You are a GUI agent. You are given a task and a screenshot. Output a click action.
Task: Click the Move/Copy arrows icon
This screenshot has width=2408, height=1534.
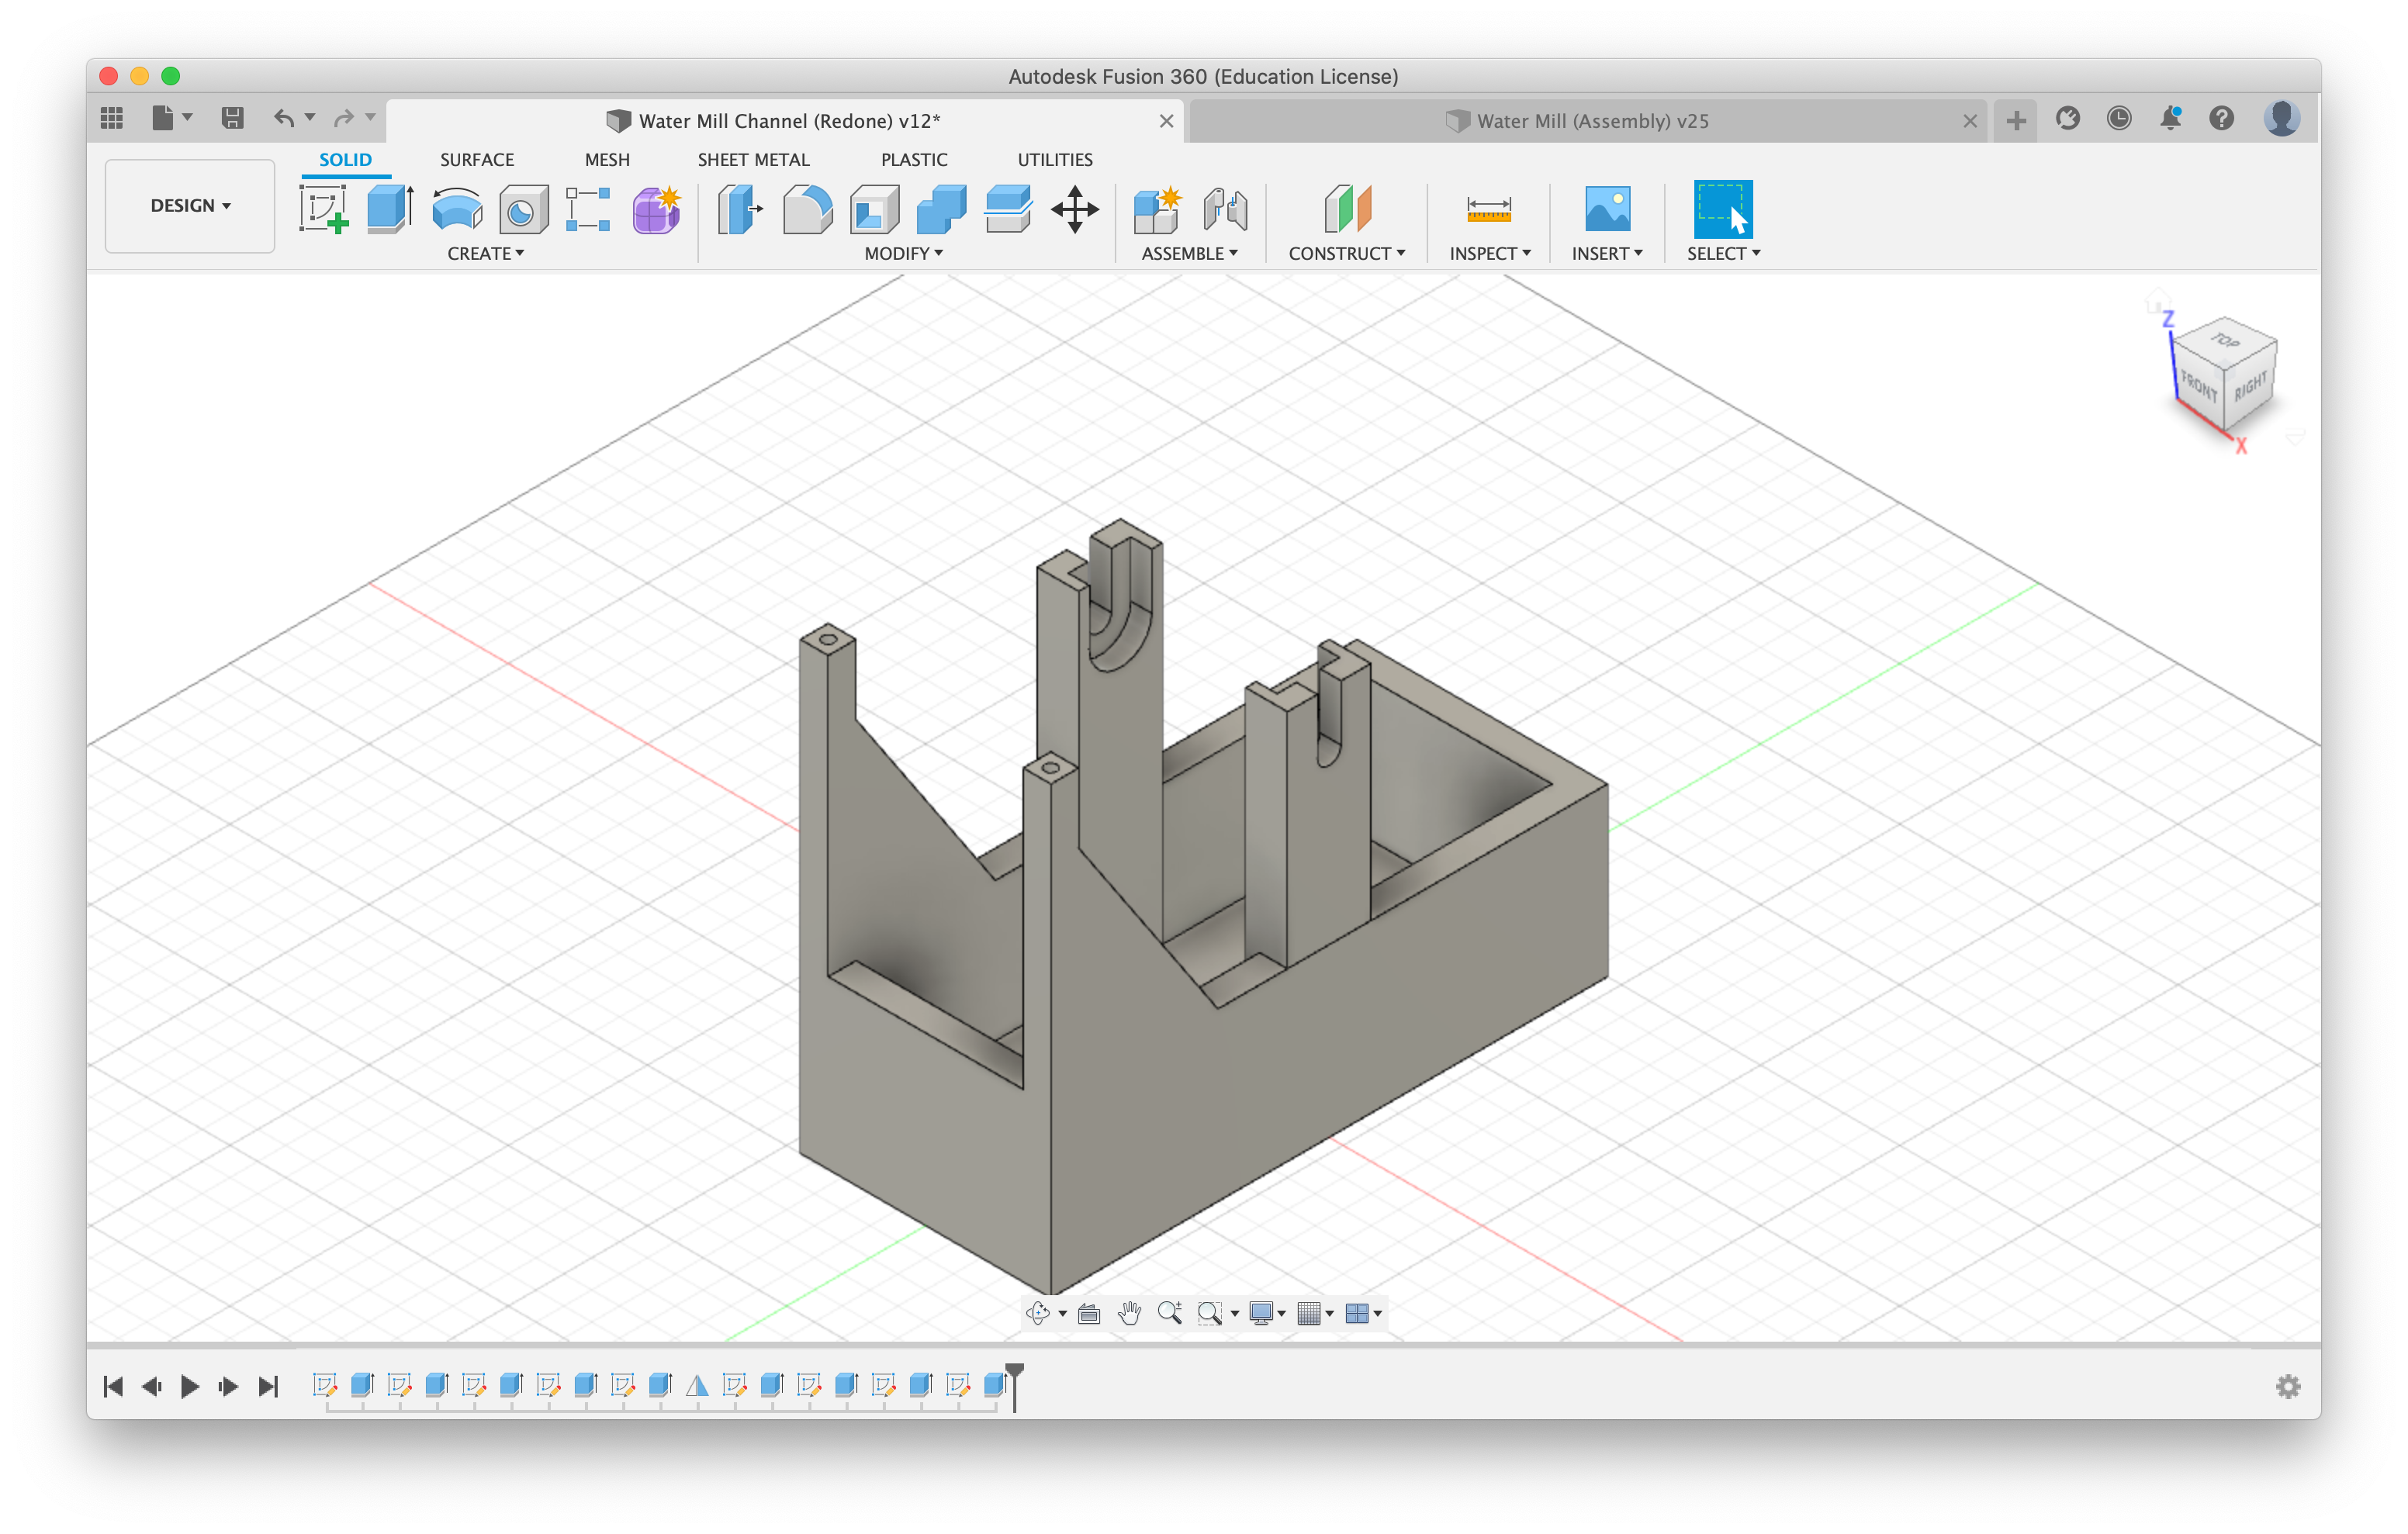click(x=1074, y=209)
